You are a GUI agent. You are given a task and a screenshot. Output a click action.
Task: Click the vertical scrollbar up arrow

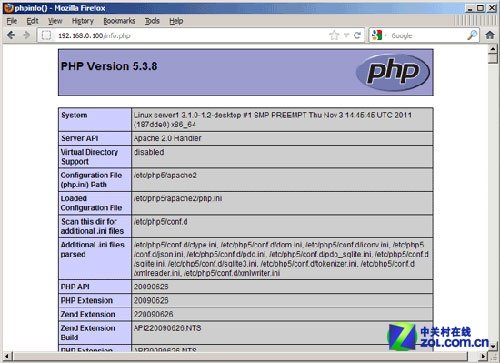[493, 49]
